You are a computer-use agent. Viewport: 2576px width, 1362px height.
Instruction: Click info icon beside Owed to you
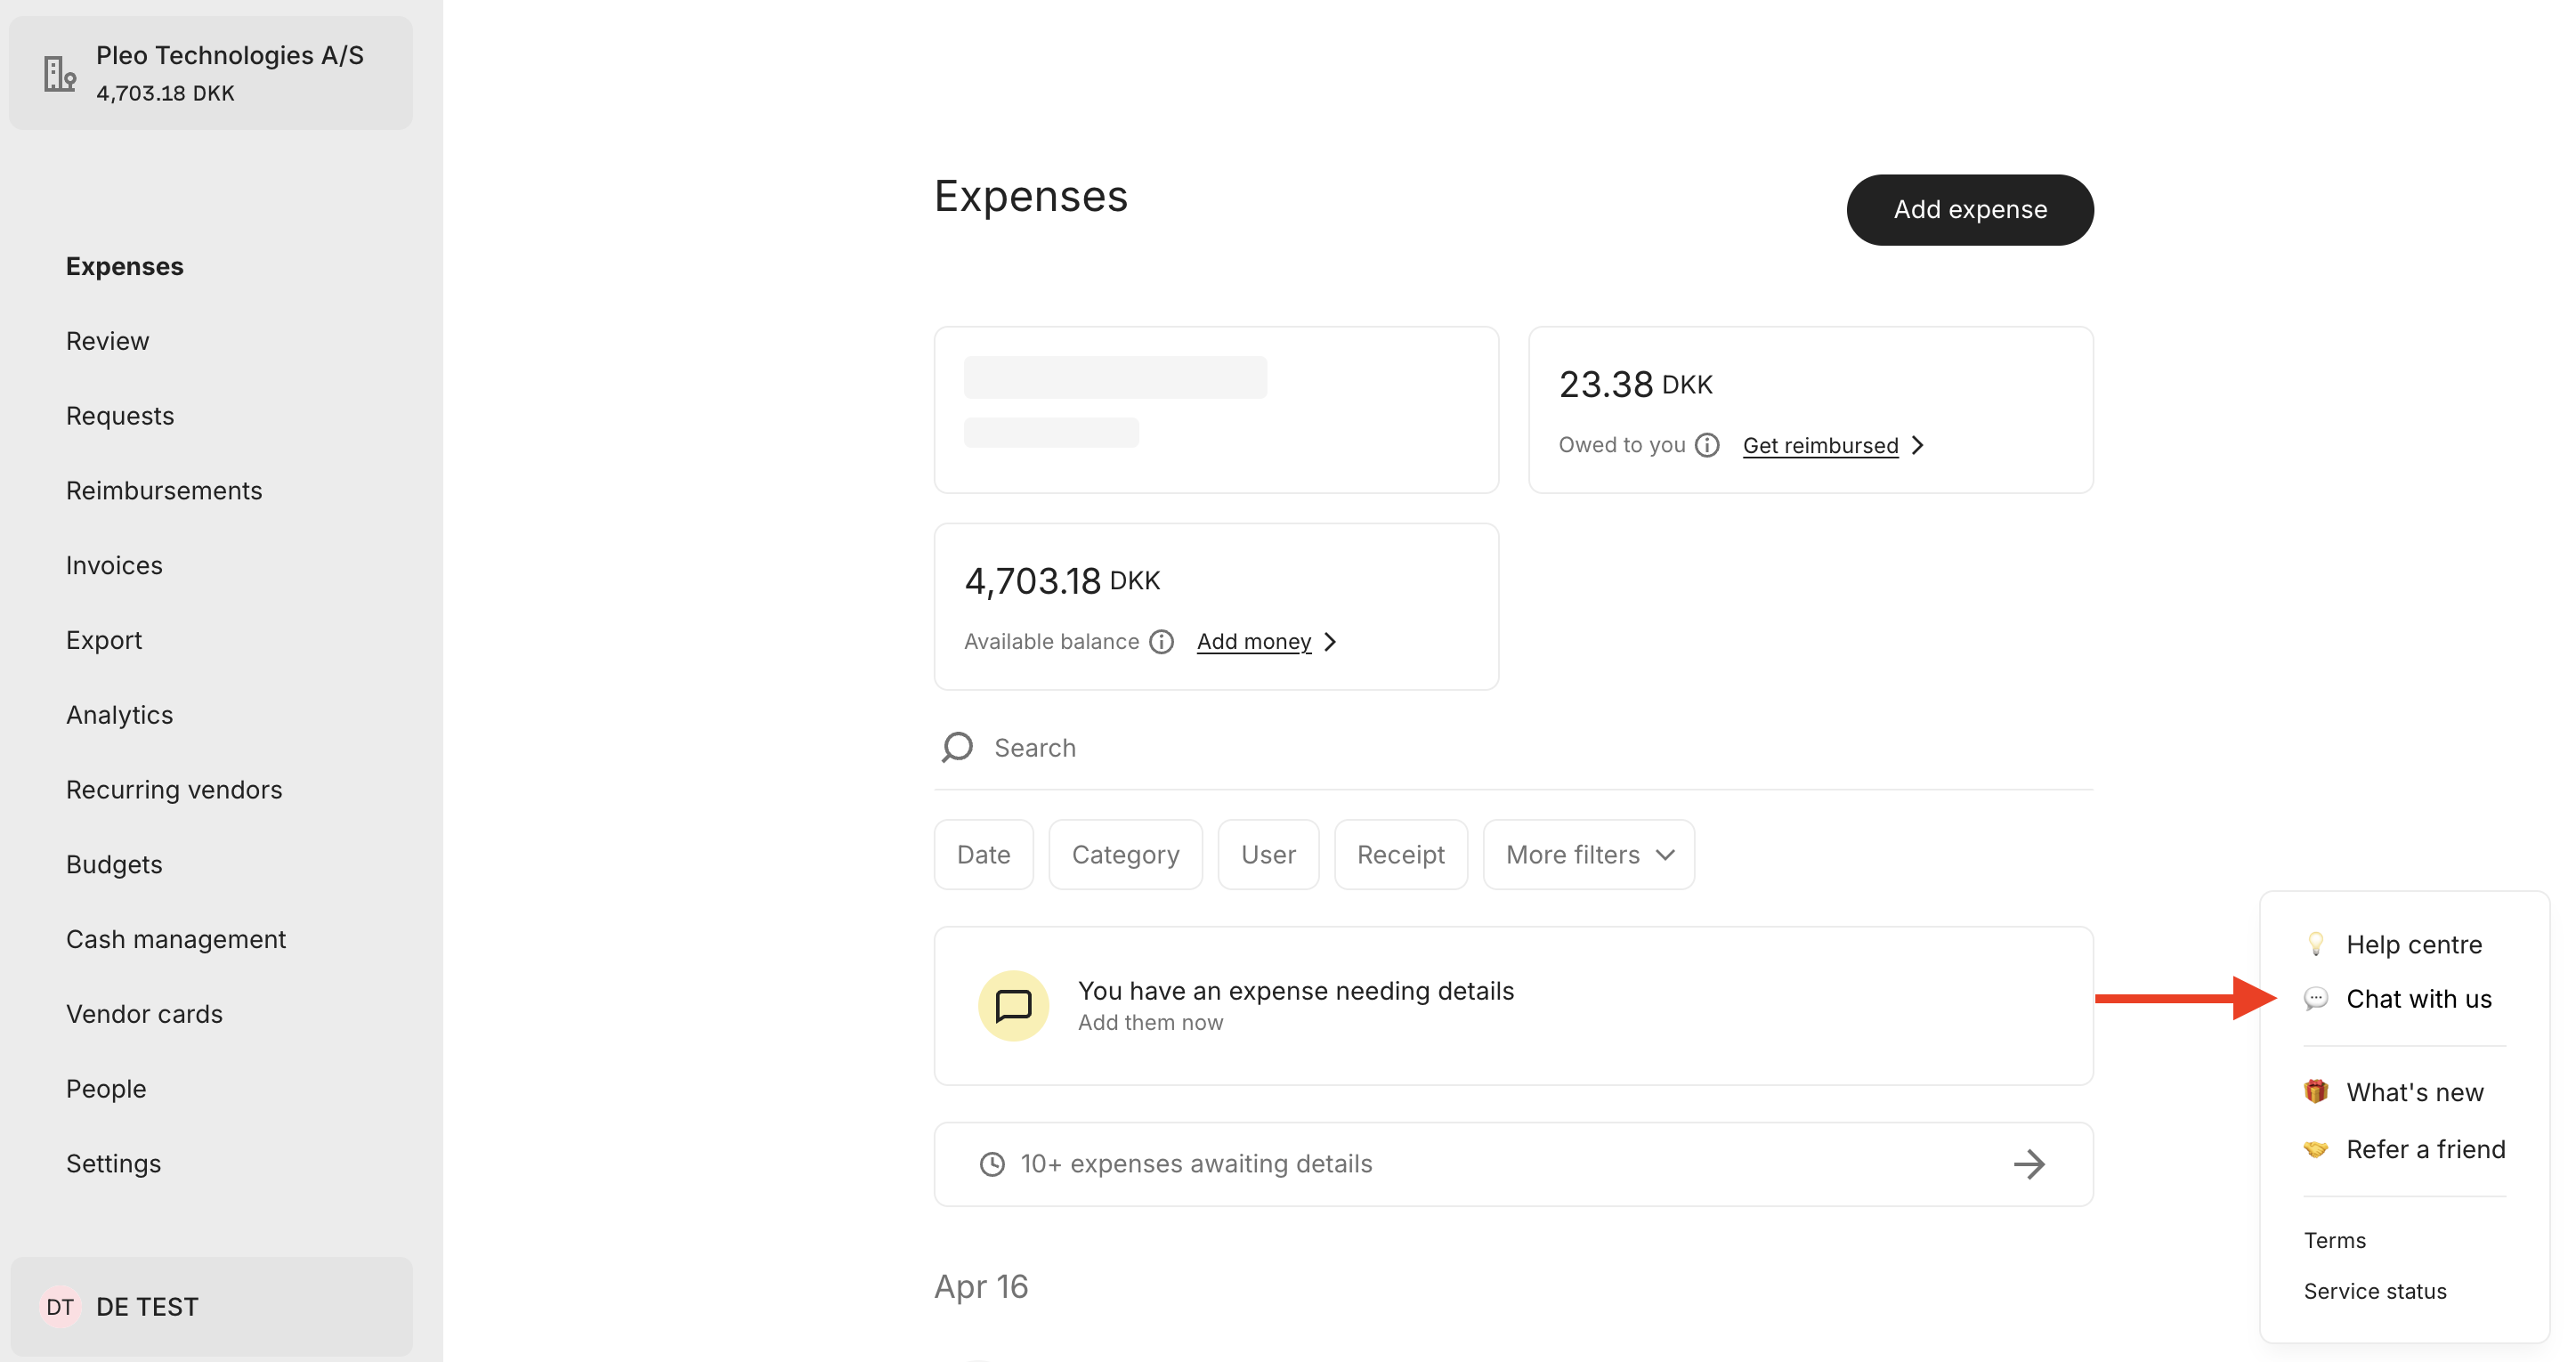(1707, 445)
